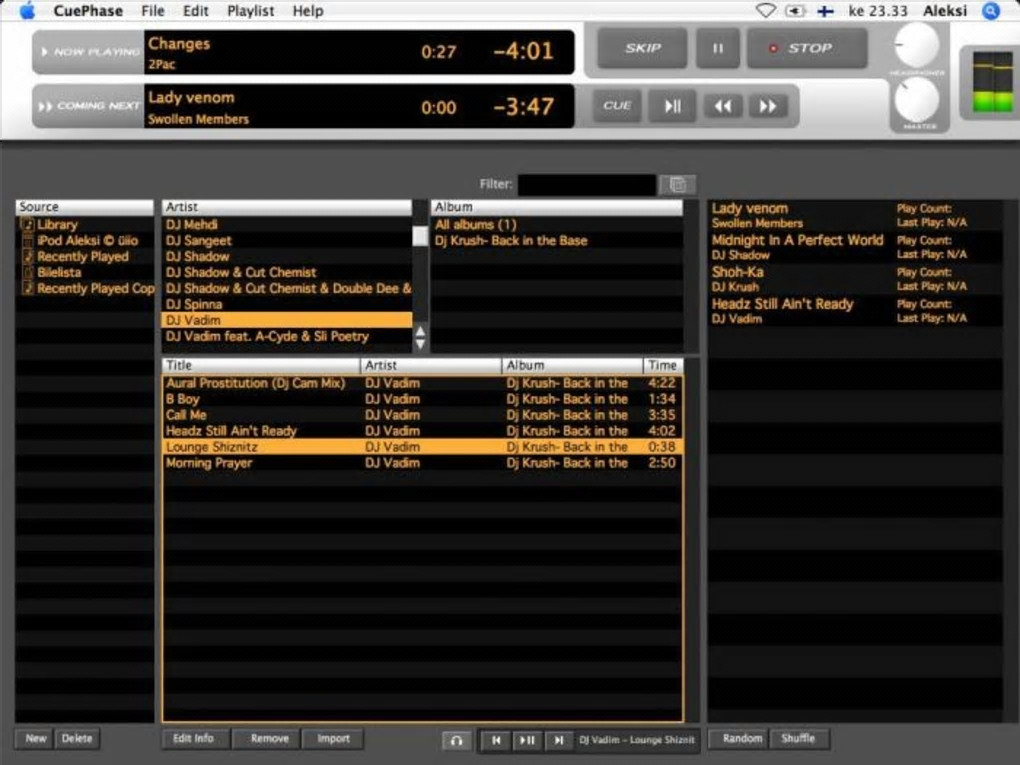Click the artist list scroll arrows
This screenshot has width=1020, height=765.
(x=420, y=337)
